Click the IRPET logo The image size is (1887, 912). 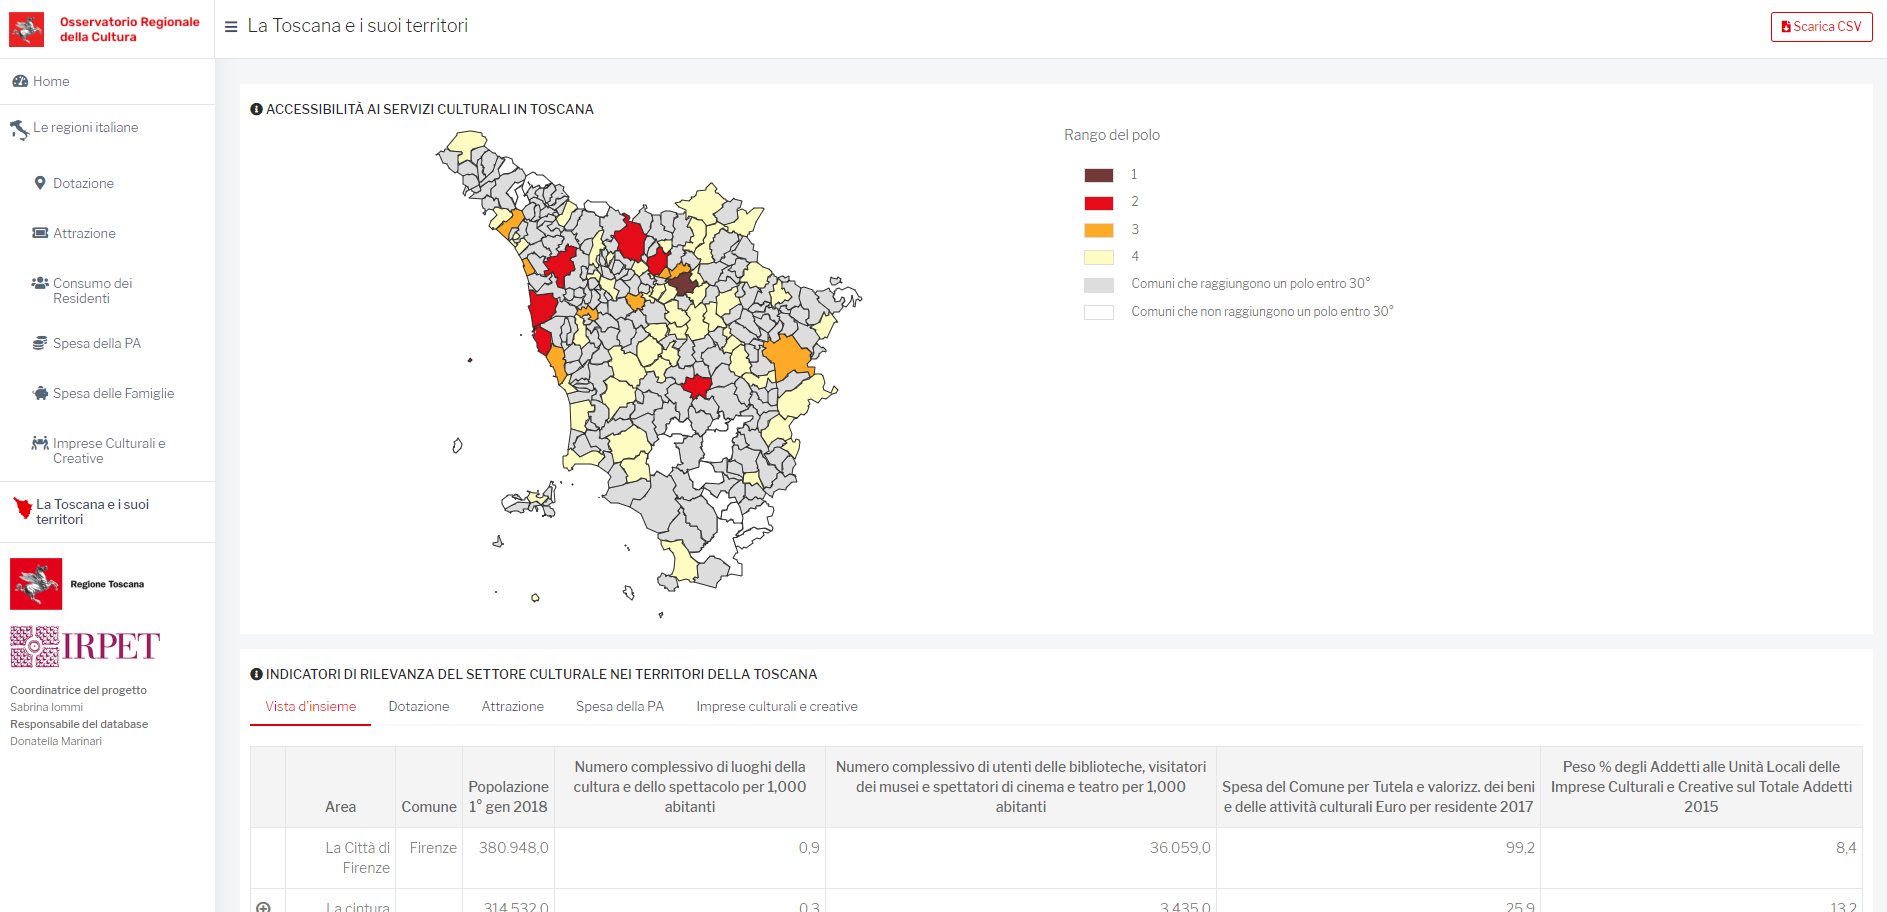(85, 646)
